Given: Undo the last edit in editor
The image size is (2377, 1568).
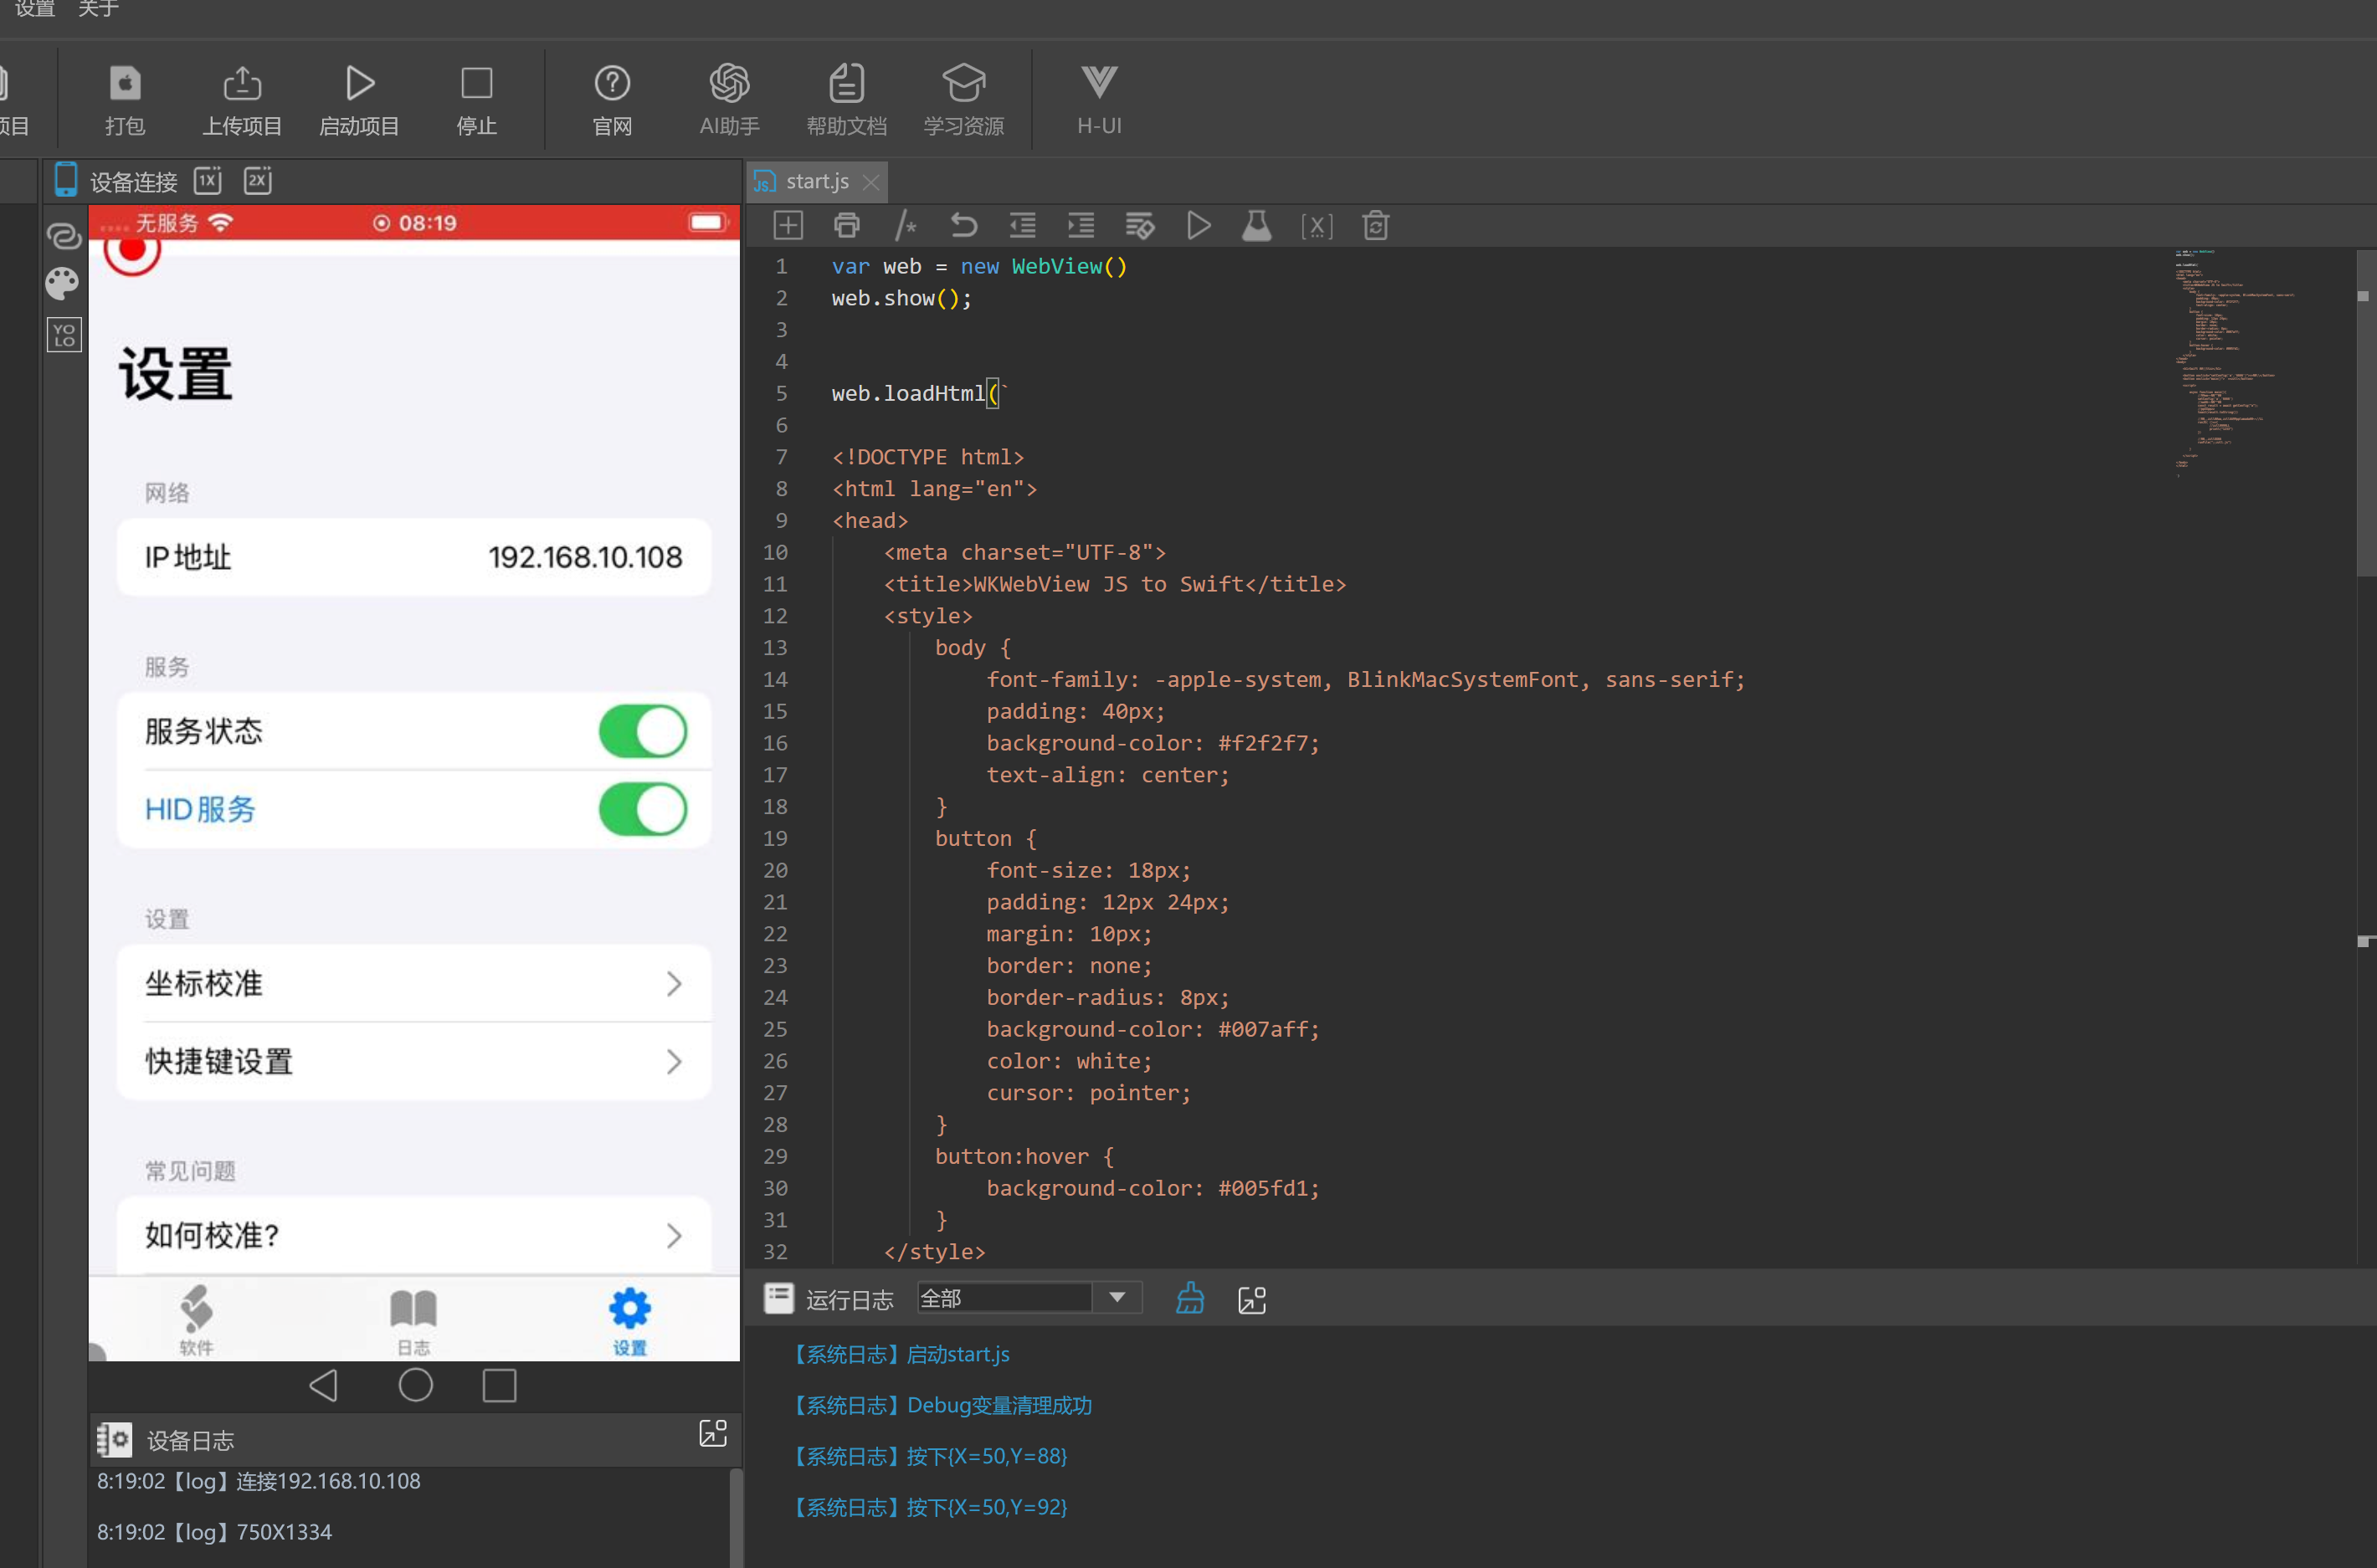Looking at the screenshot, I should (x=964, y=225).
